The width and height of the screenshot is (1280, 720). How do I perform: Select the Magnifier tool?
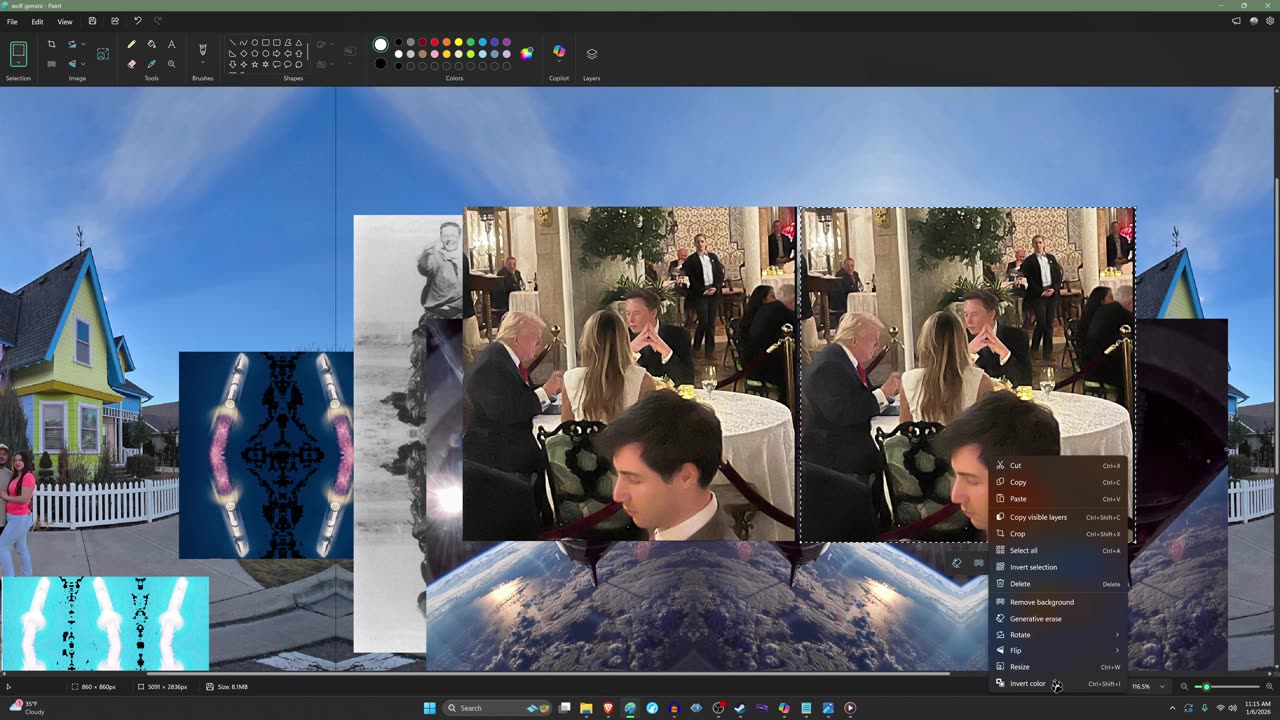pyautogui.click(x=171, y=64)
